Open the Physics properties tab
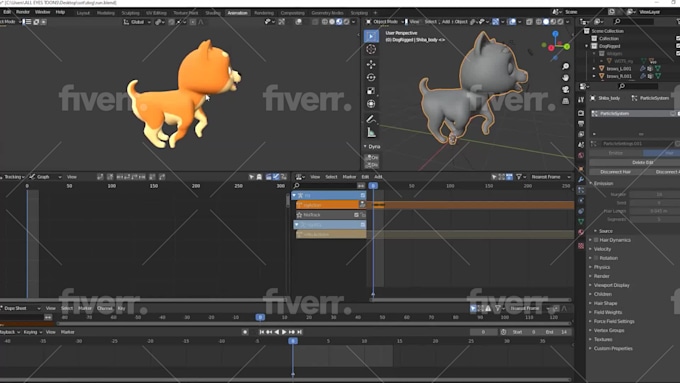Screen dimensions: 680x383 point(581,200)
